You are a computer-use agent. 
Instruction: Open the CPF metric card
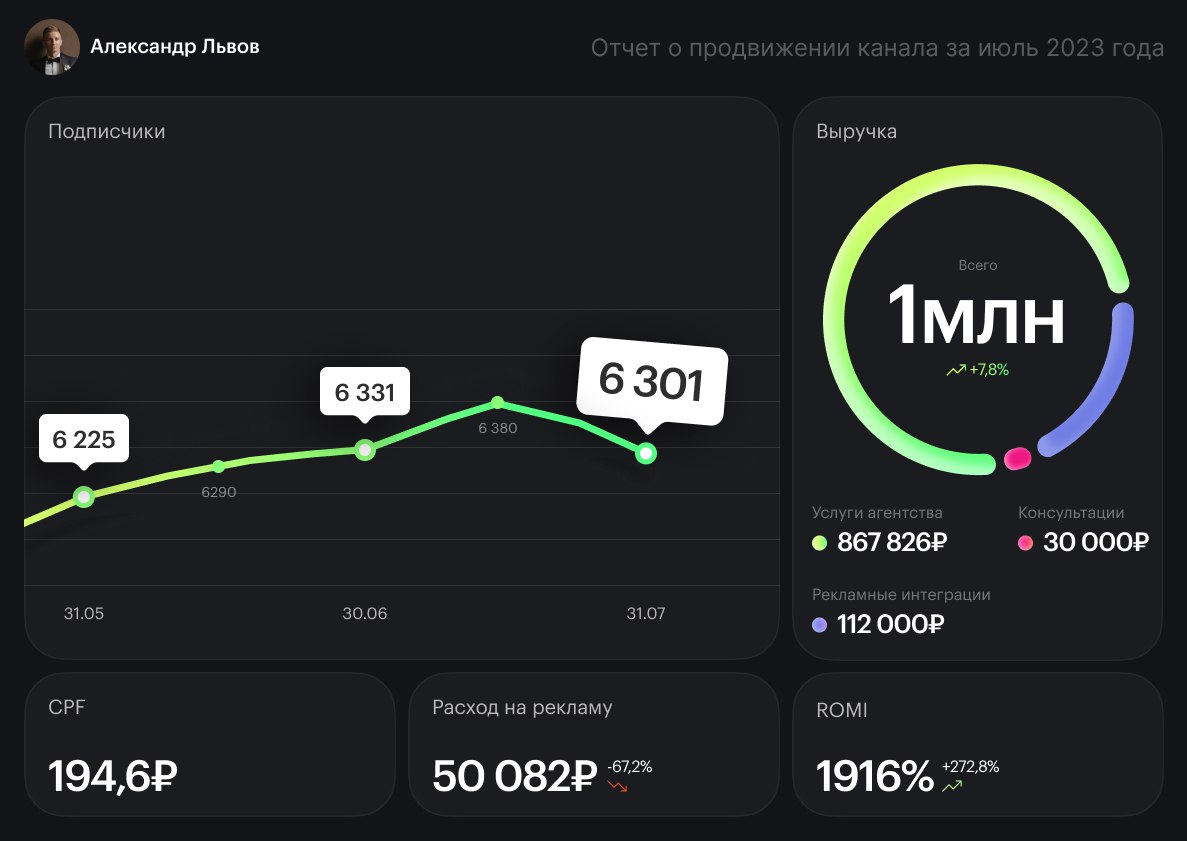209,744
